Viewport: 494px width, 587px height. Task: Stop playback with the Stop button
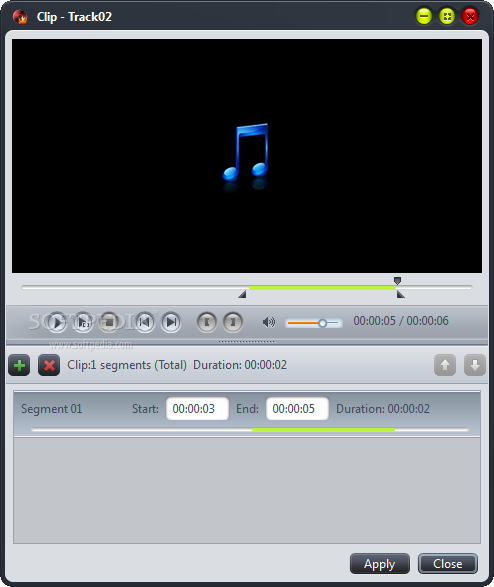[x=109, y=322]
